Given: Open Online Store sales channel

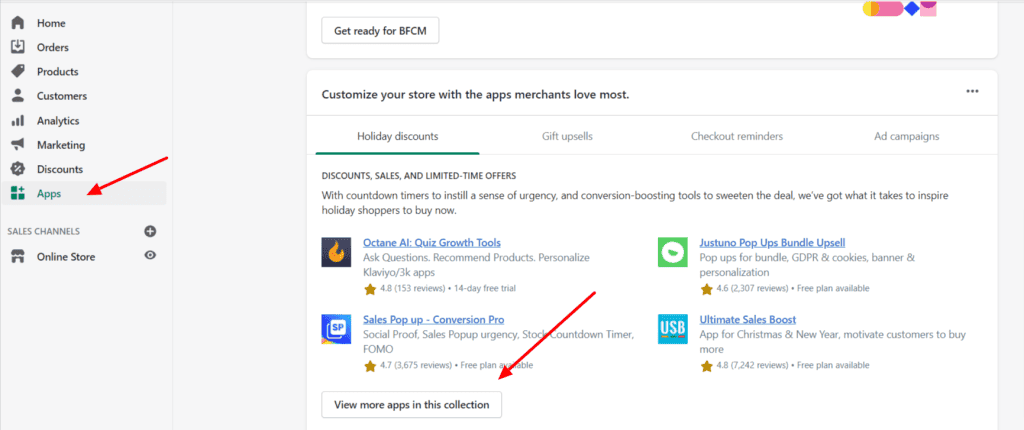Looking at the screenshot, I should [66, 256].
